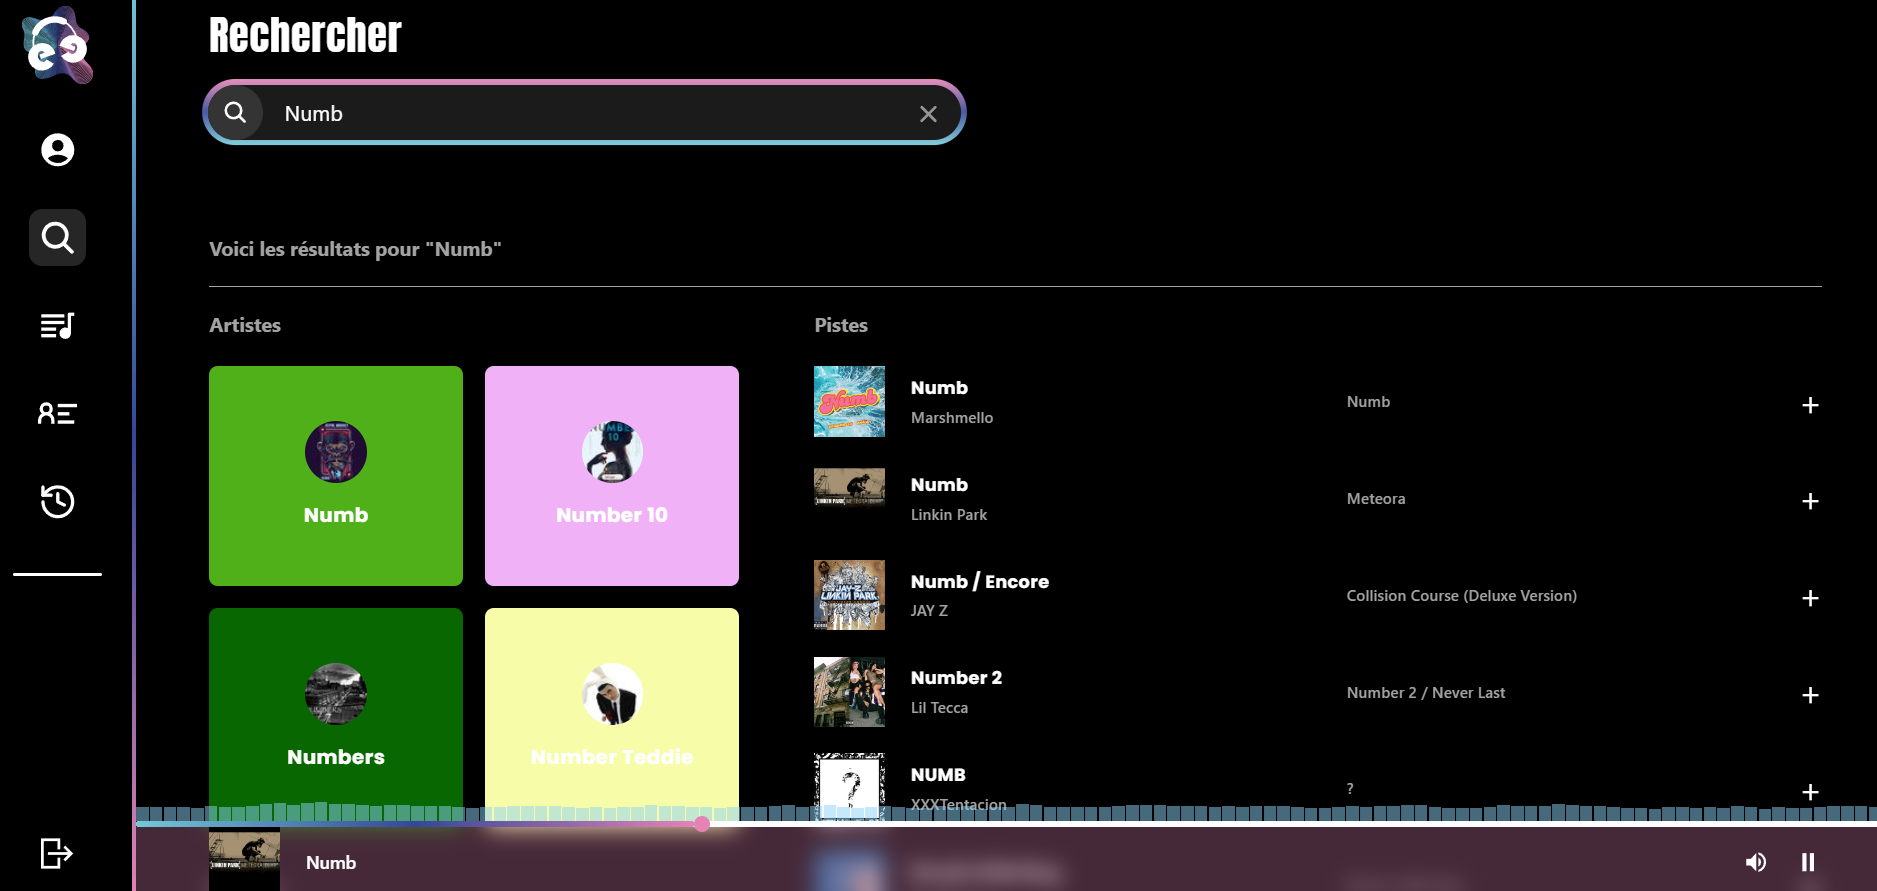Open the artists list icon in sidebar

coord(57,414)
